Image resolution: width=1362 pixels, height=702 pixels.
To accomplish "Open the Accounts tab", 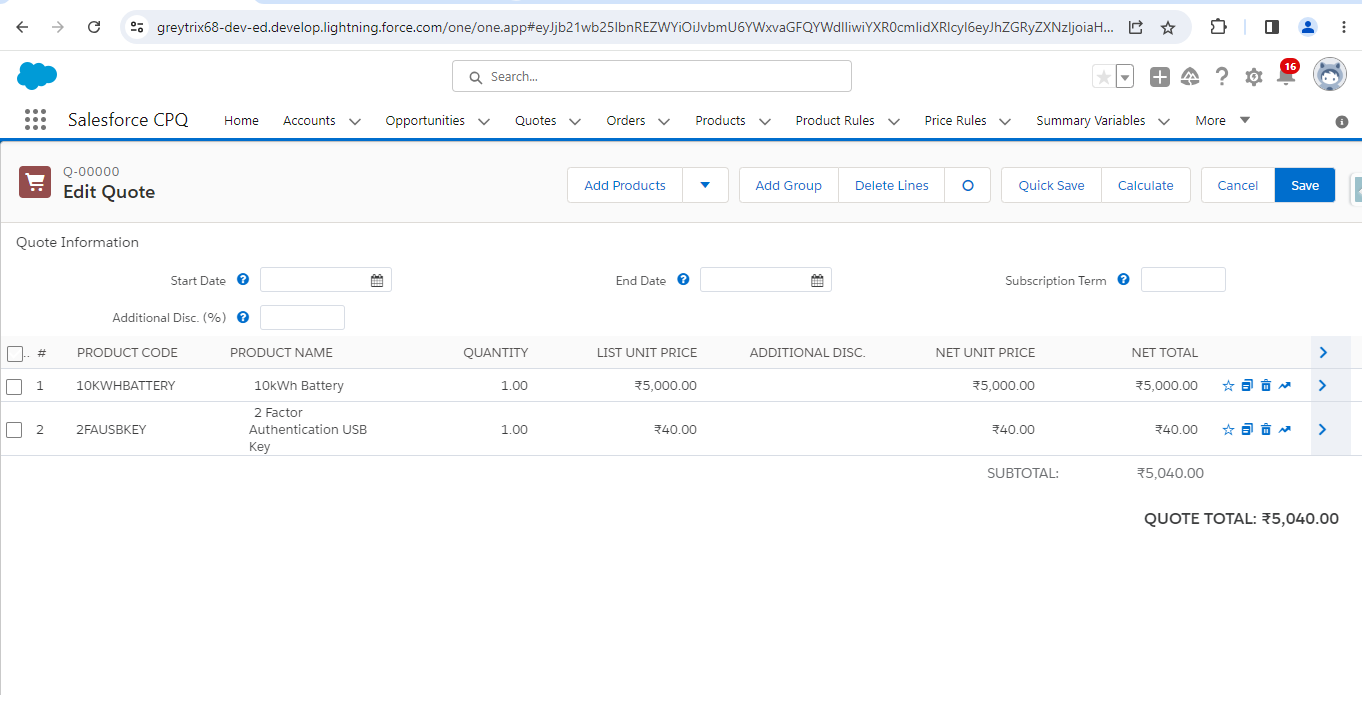I will click(309, 120).
